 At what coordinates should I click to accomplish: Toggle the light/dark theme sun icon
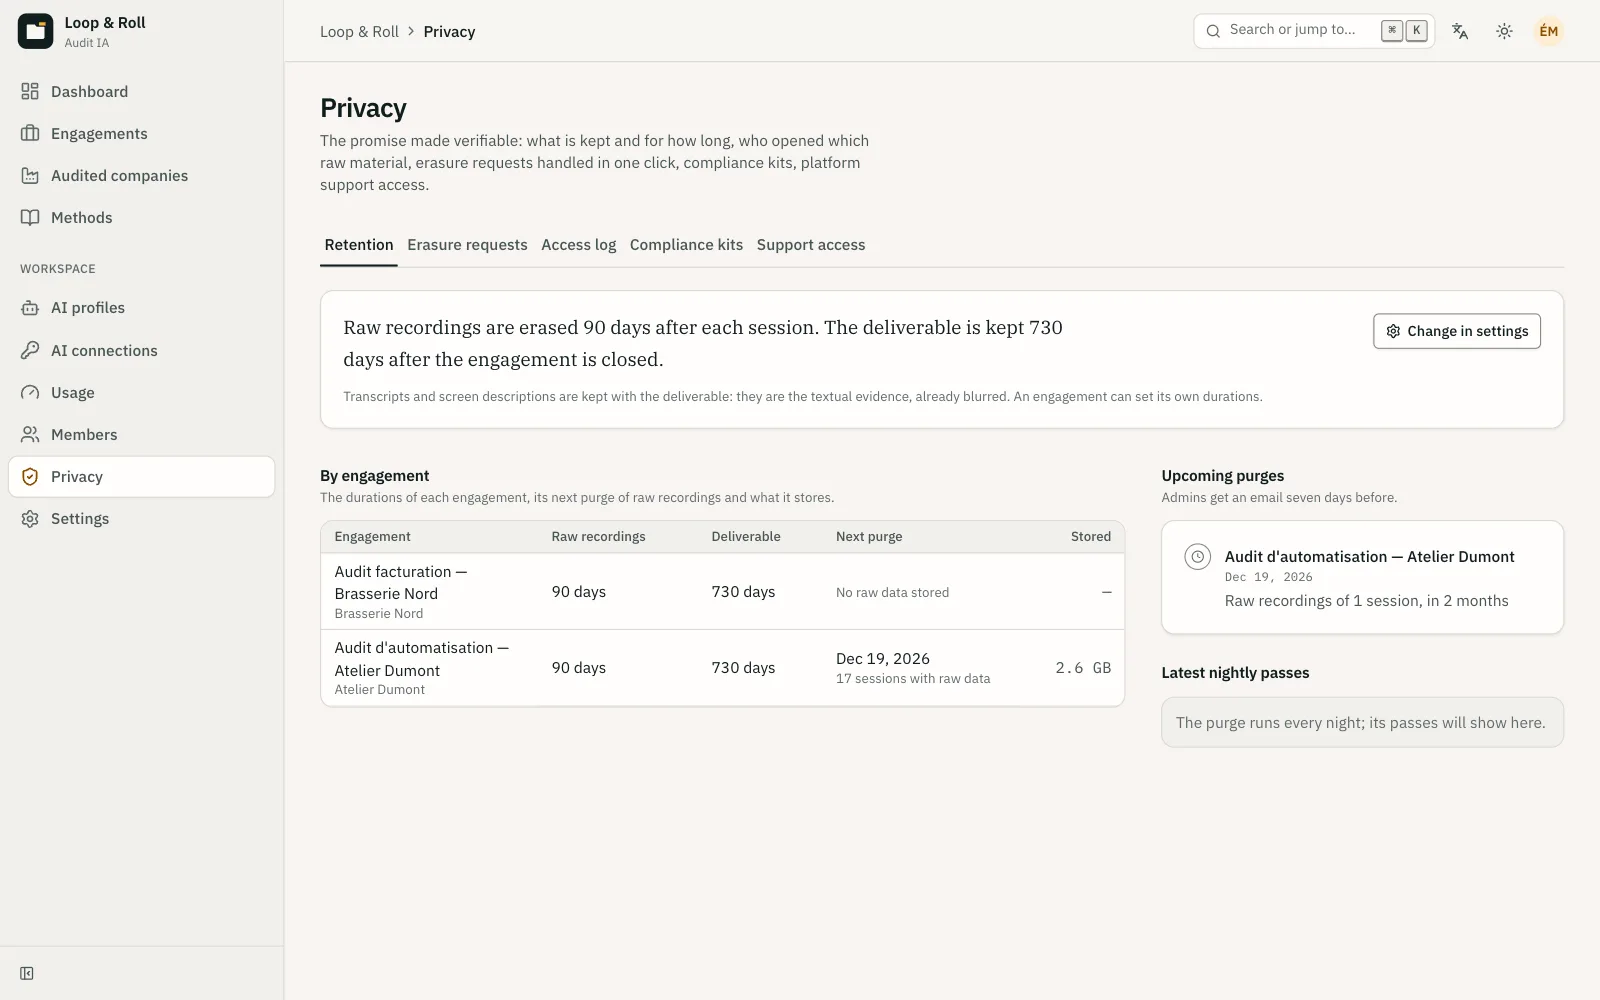pos(1504,31)
